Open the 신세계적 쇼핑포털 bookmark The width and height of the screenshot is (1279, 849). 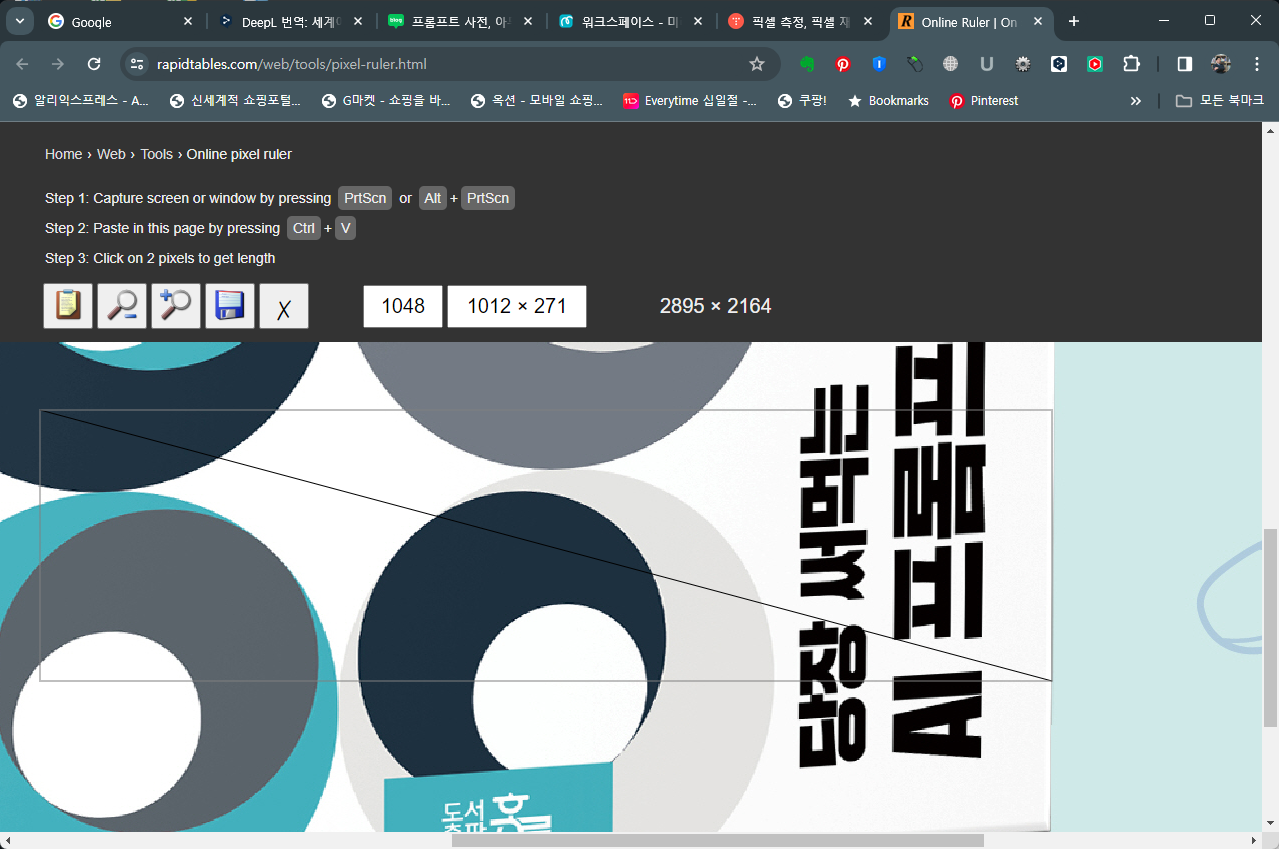(236, 101)
